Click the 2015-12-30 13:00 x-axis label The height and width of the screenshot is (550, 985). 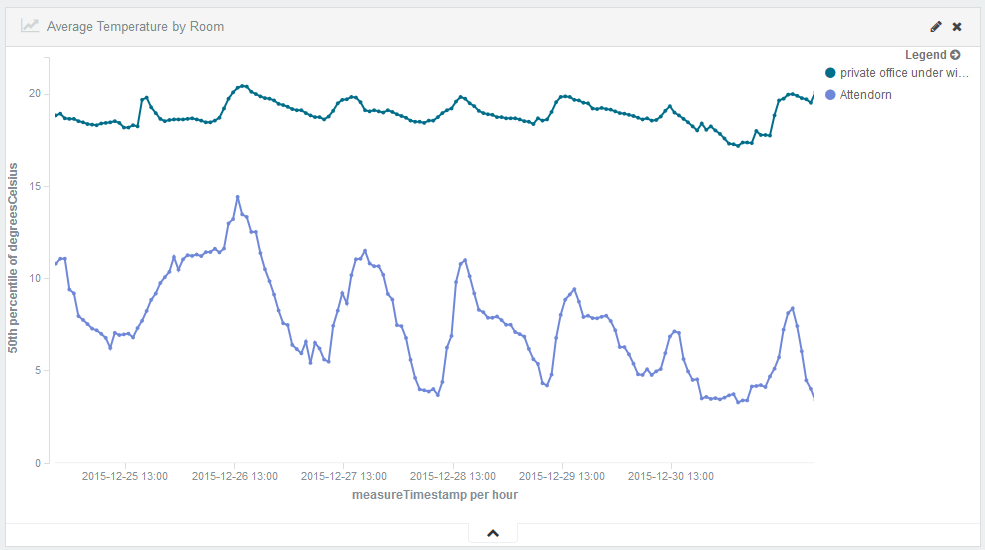pyautogui.click(x=671, y=477)
